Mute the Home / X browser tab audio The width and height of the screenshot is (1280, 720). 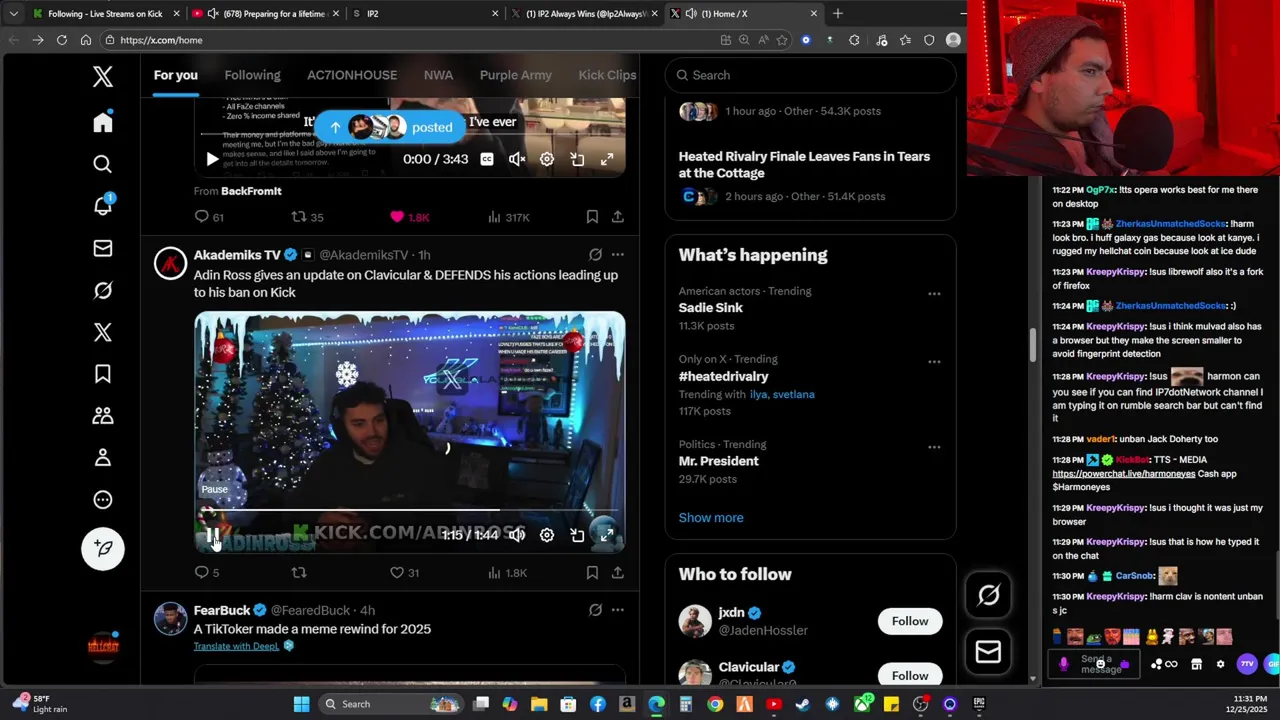click(691, 14)
